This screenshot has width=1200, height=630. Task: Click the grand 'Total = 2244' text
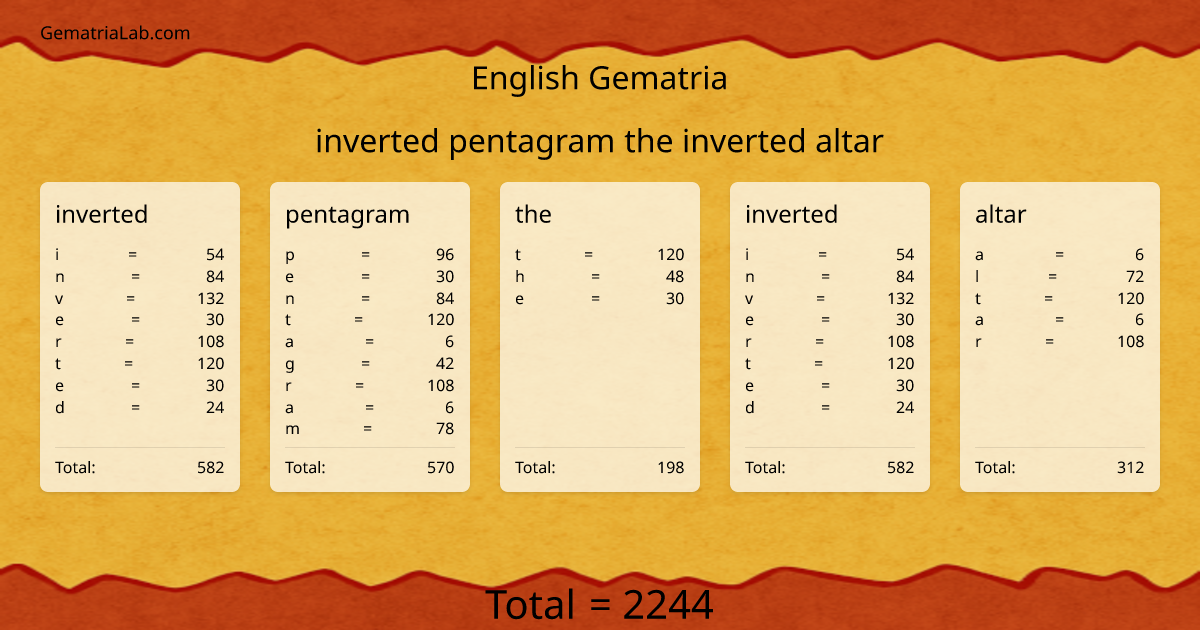click(599, 605)
